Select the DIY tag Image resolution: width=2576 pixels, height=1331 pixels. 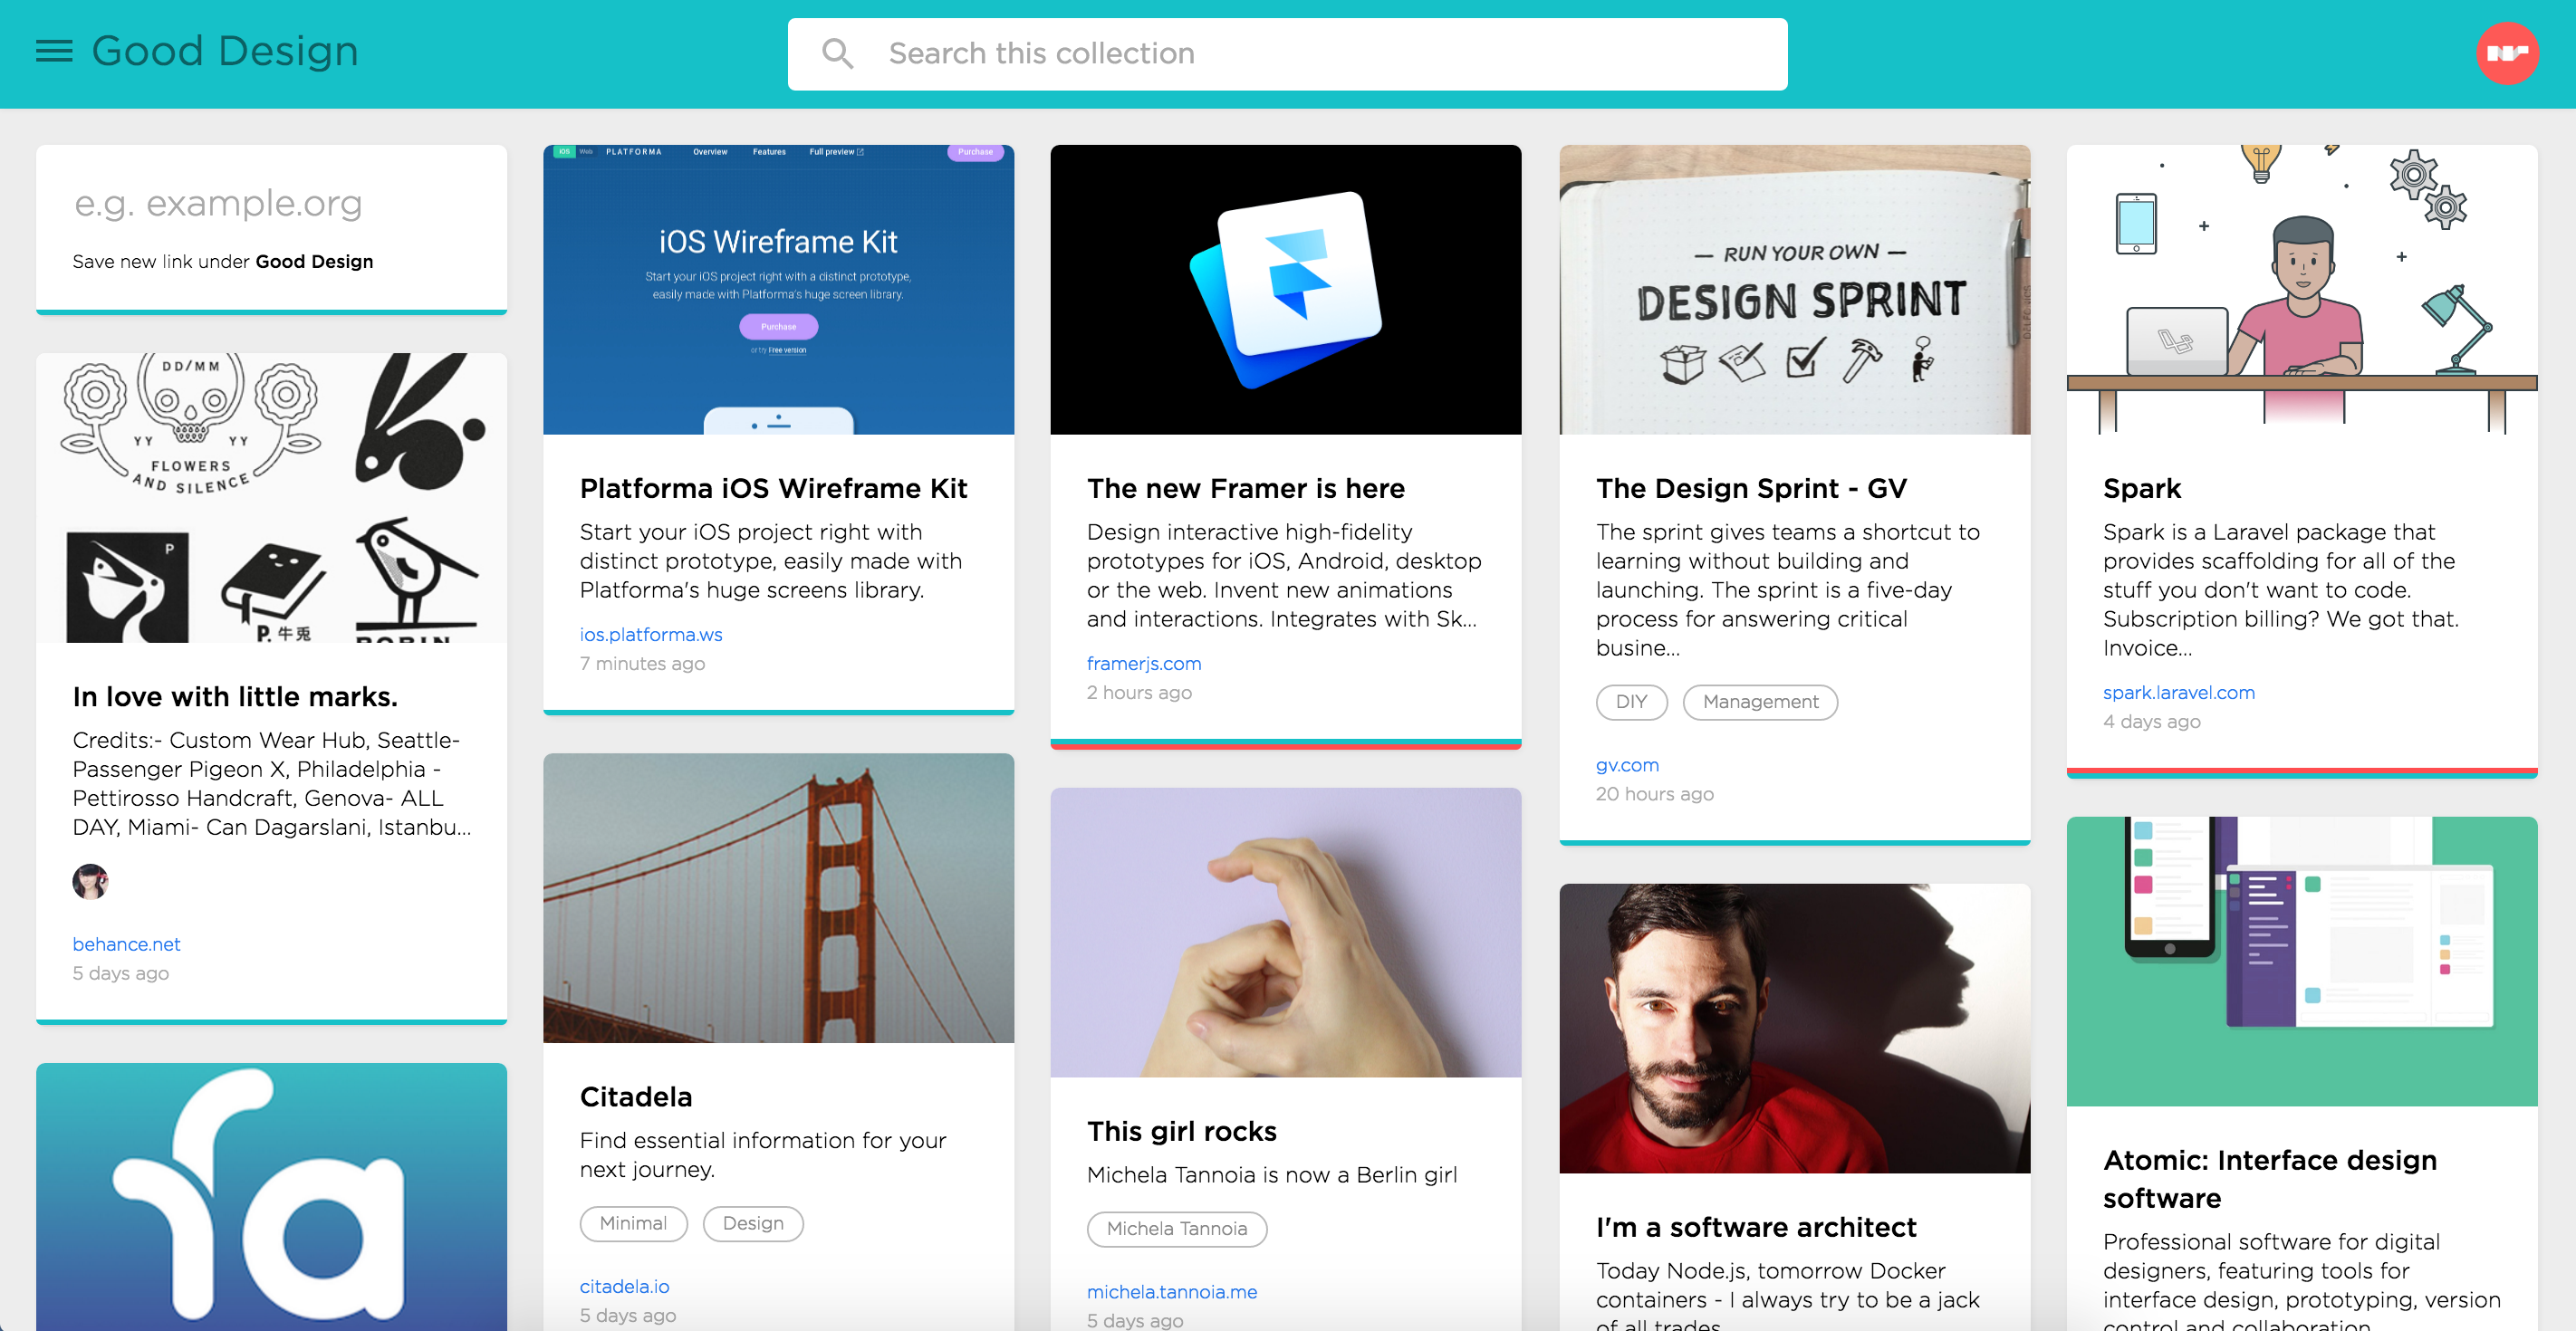pos(1630,702)
